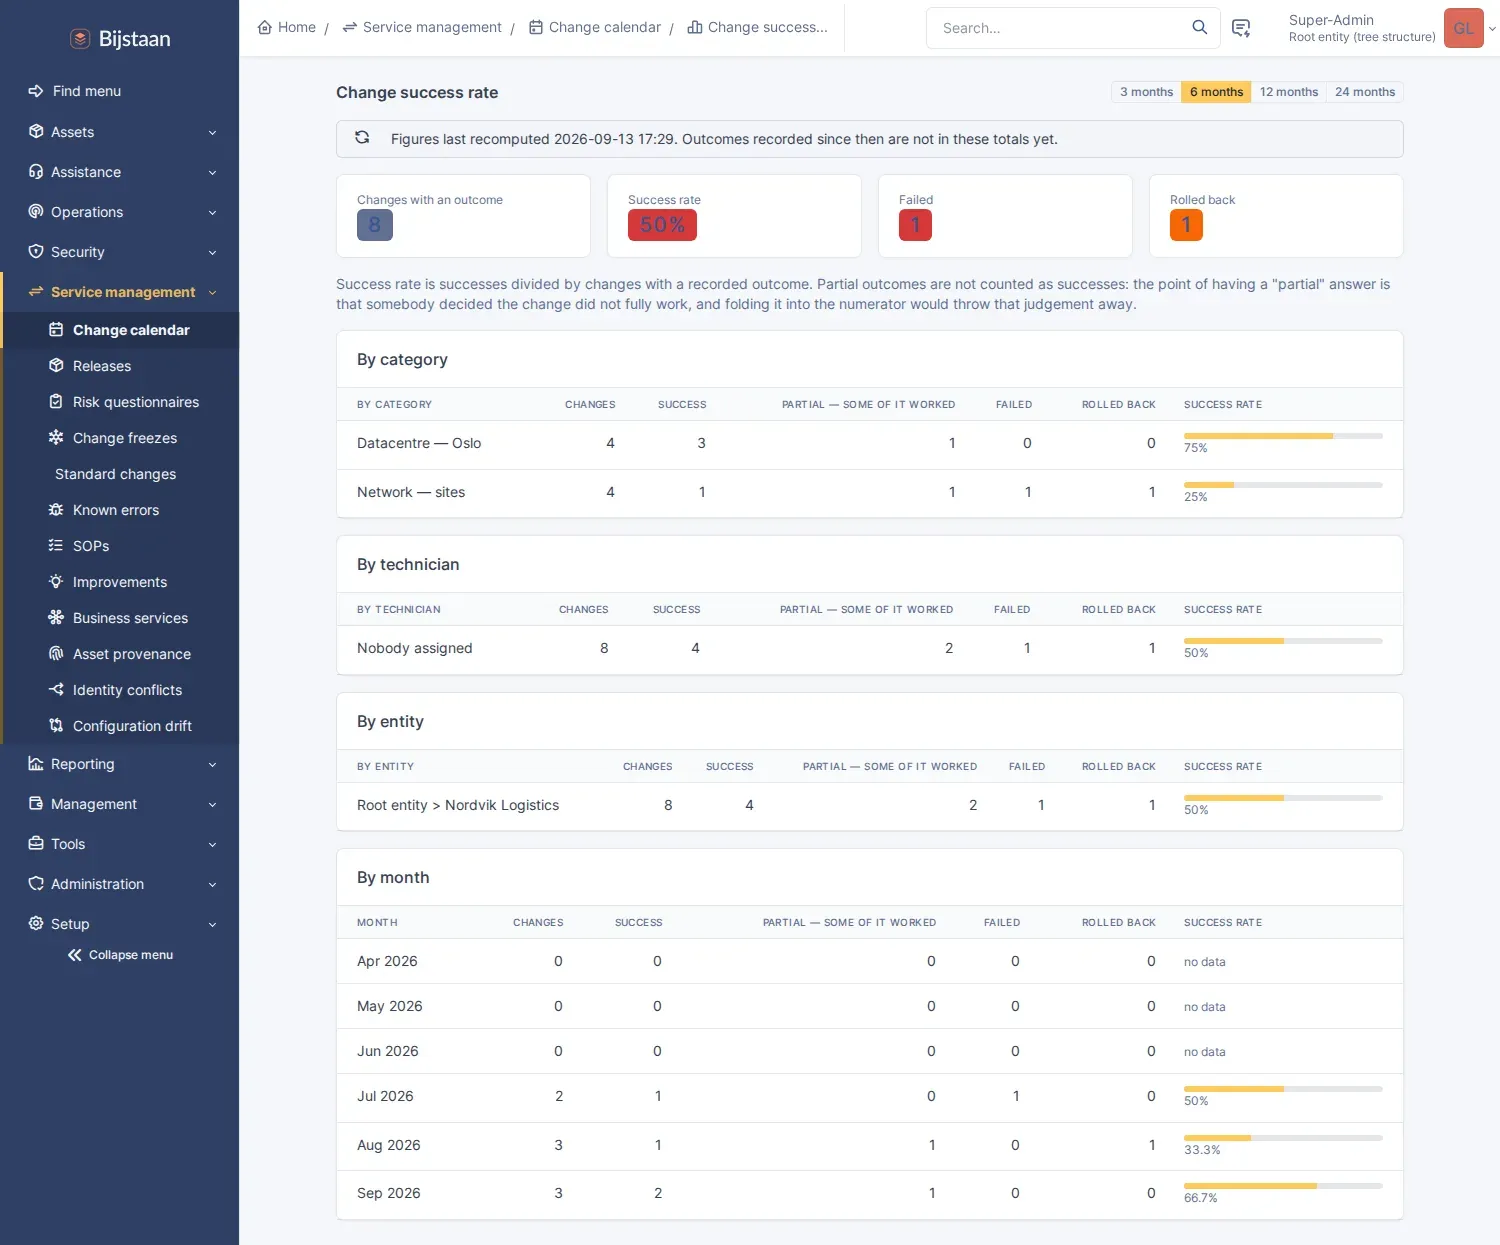Select the 24 months period

click(1365, 92)
